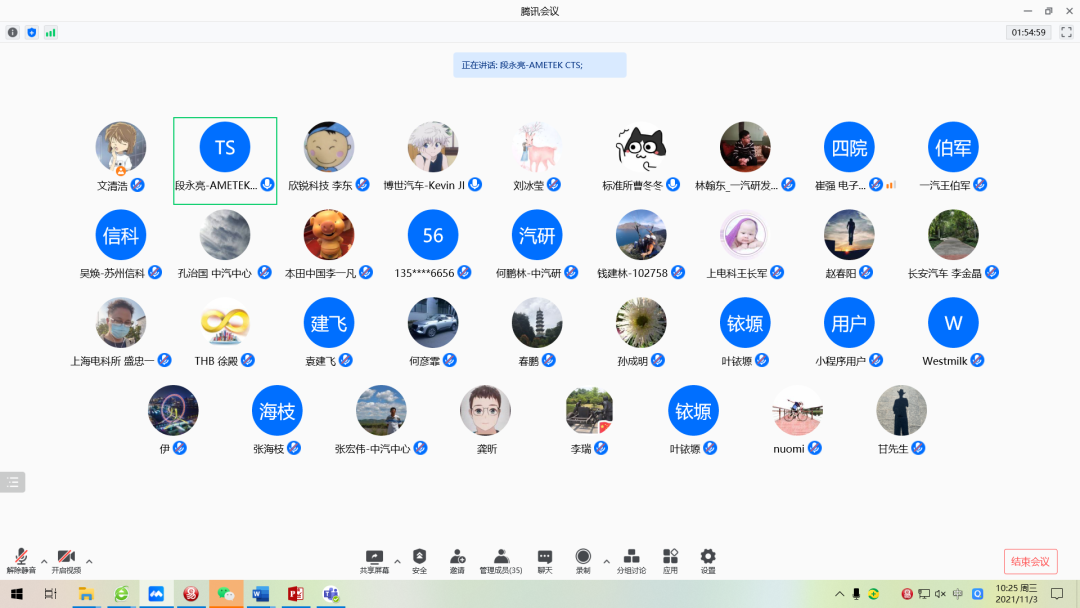Open the meeting Settings gear icon

point(708,558)
